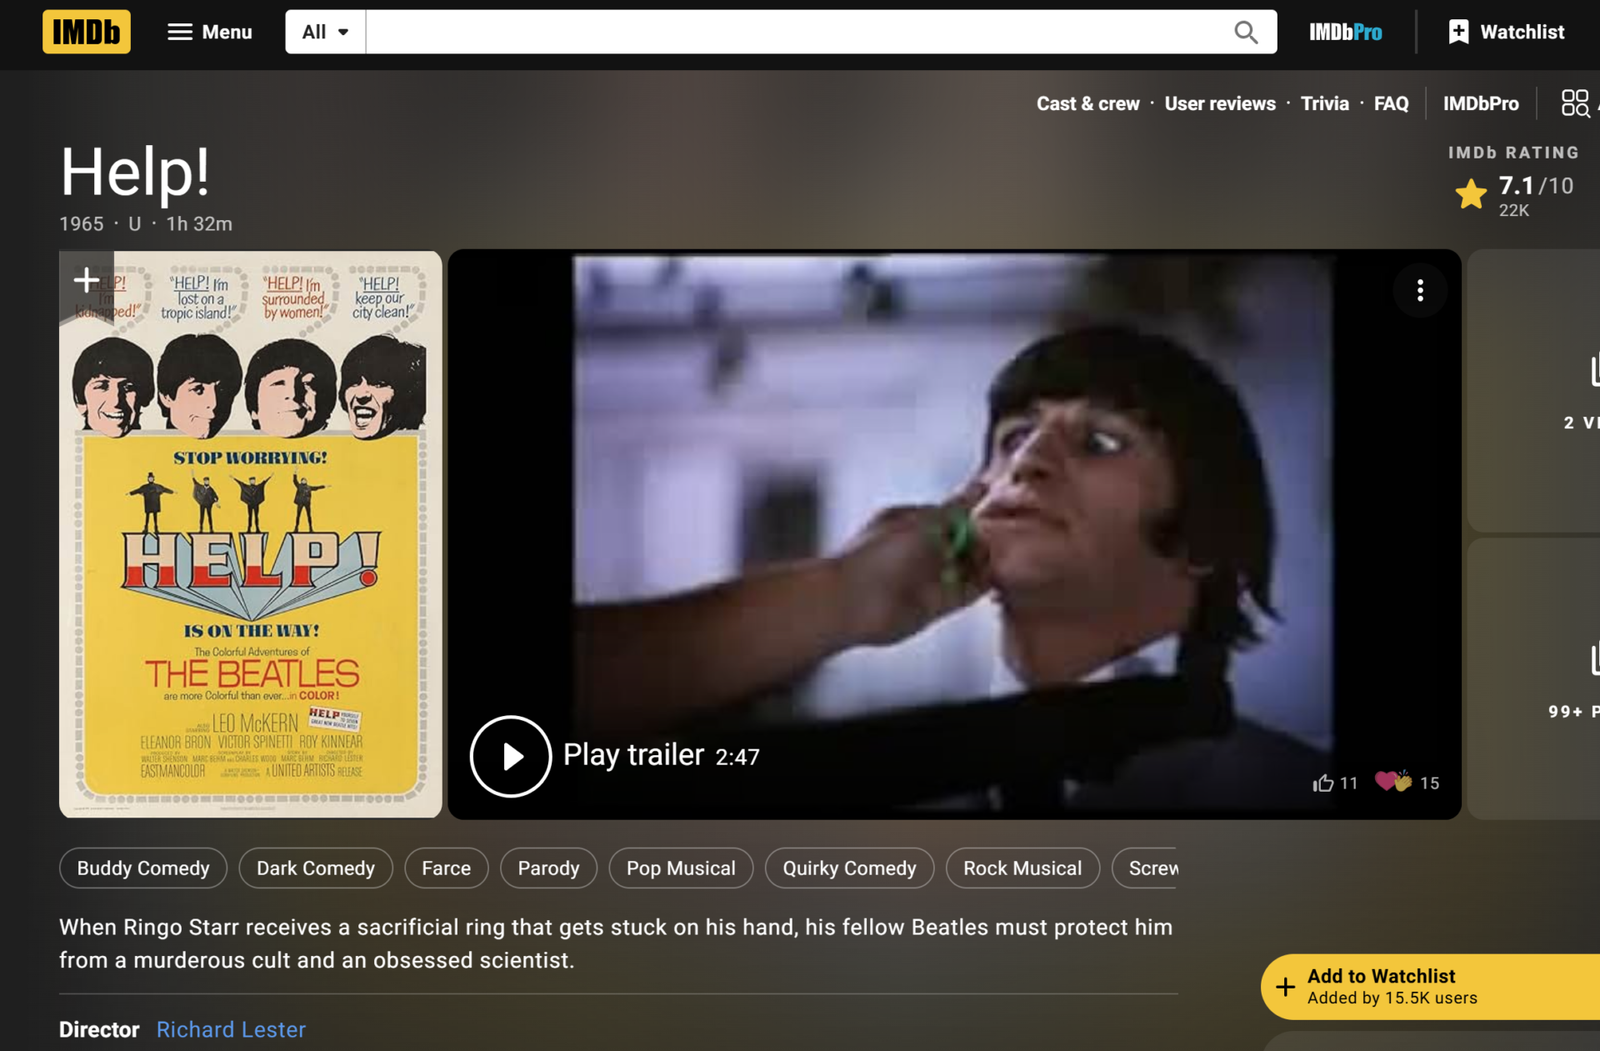The width and height of the screenshot is (1600, 1051).
Task: Click the 1965 release year
Action: tap(81, 224)
